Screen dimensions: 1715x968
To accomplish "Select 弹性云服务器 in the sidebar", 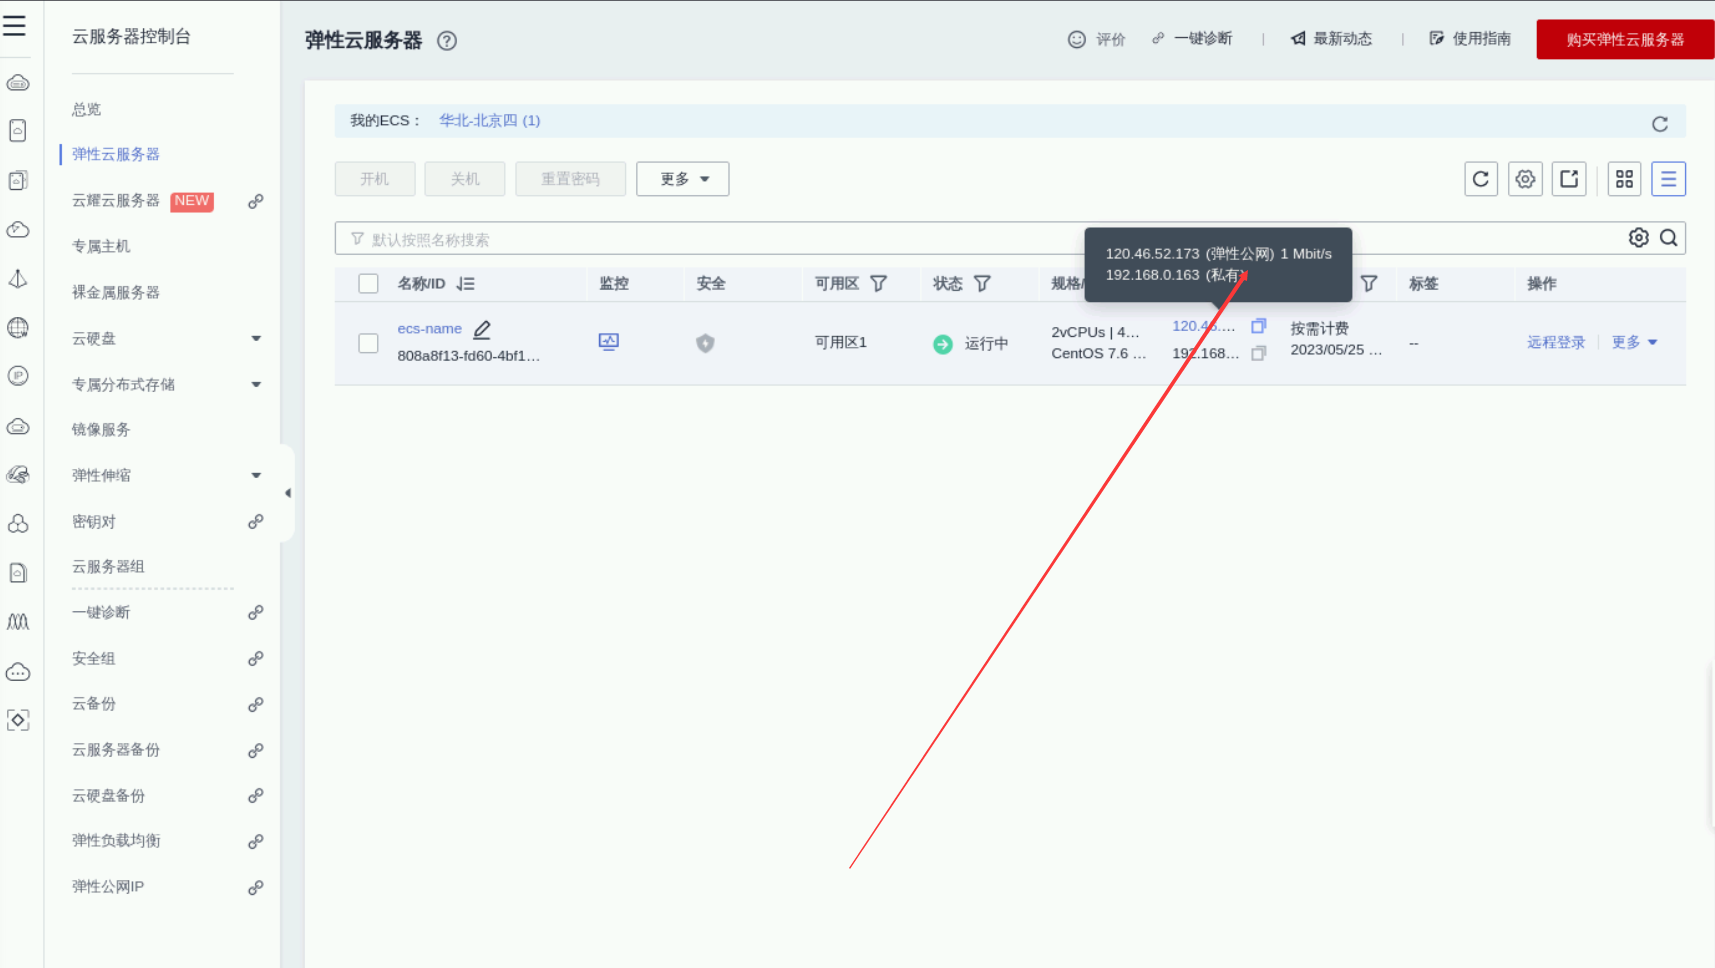I will [116, 154].
